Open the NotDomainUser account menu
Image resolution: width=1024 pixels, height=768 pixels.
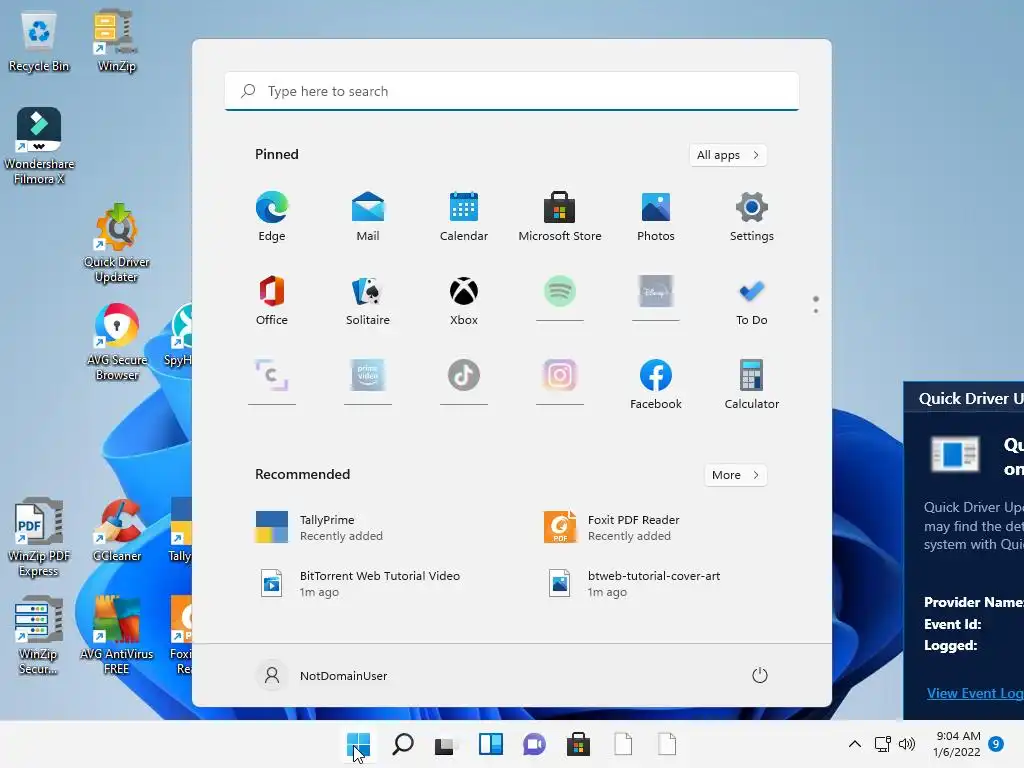323,675
